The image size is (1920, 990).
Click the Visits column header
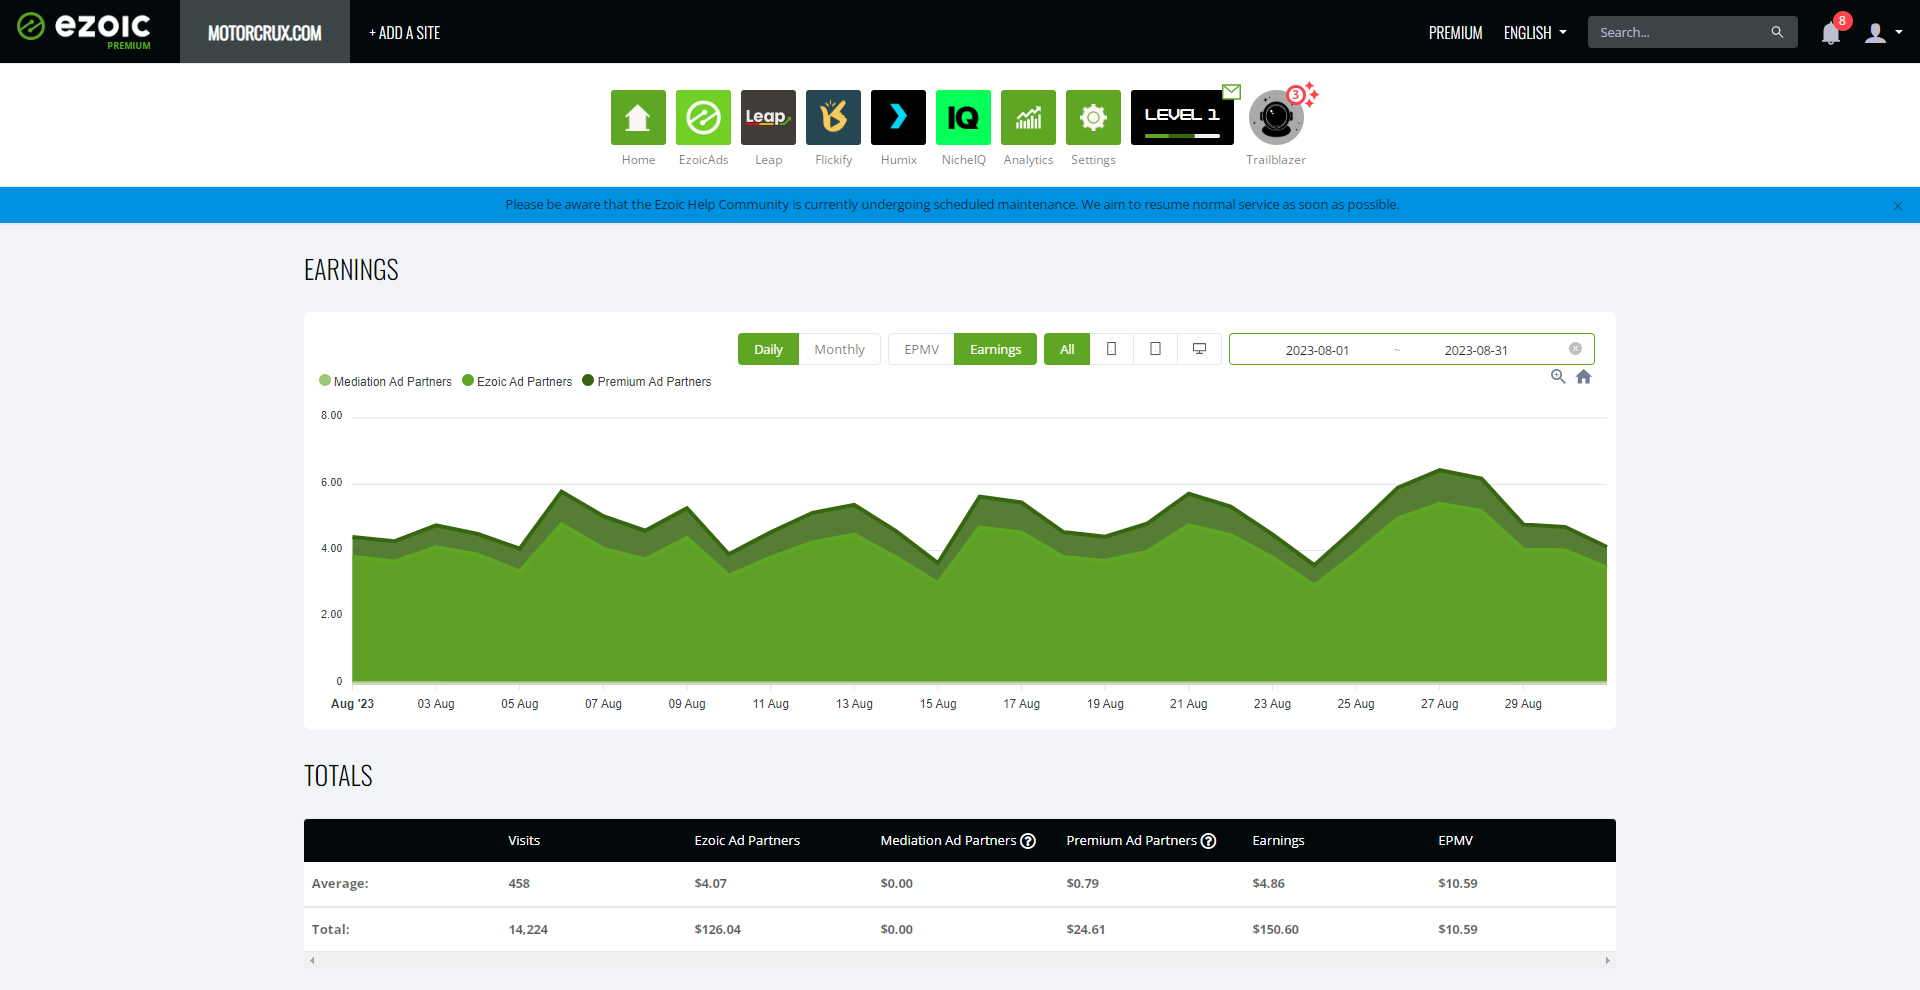click(x=524, y=841)
